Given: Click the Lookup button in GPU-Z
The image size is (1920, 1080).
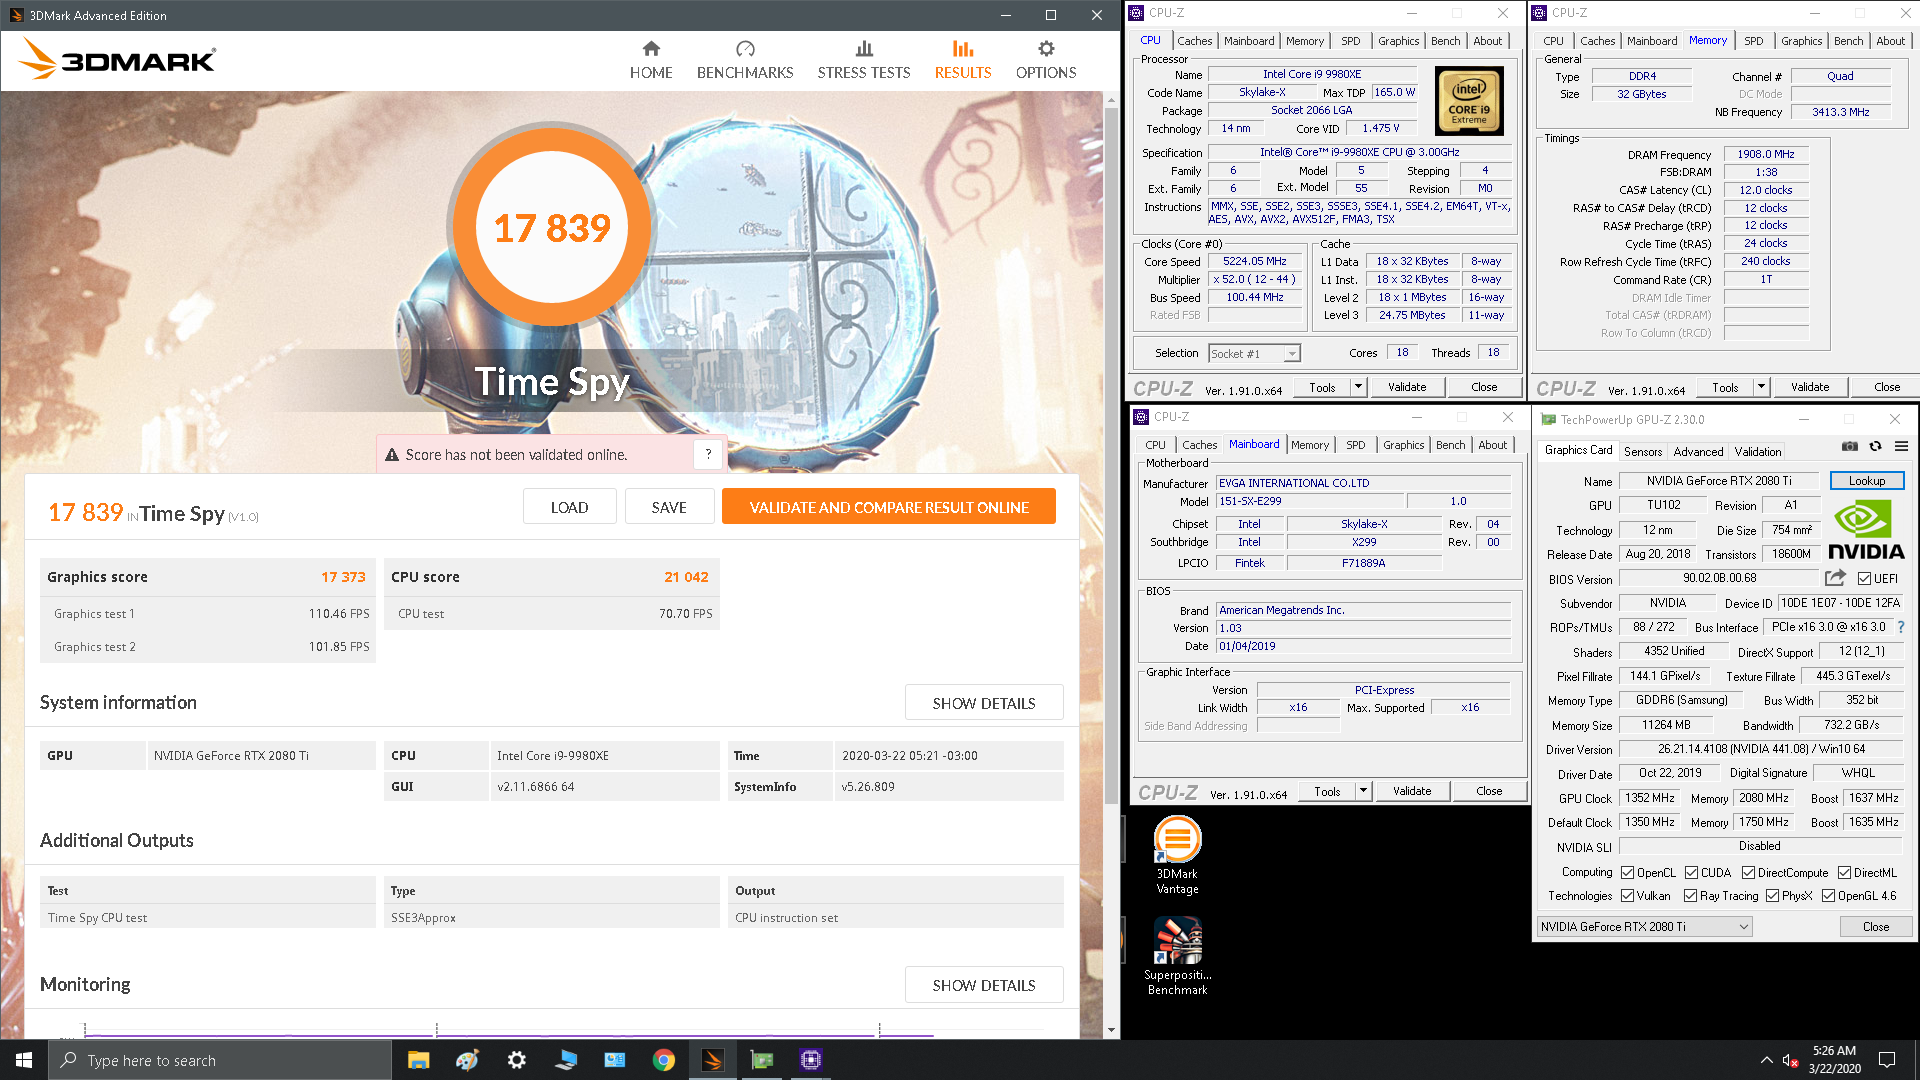Looking at the screenshot, I should coord(1866,481).
